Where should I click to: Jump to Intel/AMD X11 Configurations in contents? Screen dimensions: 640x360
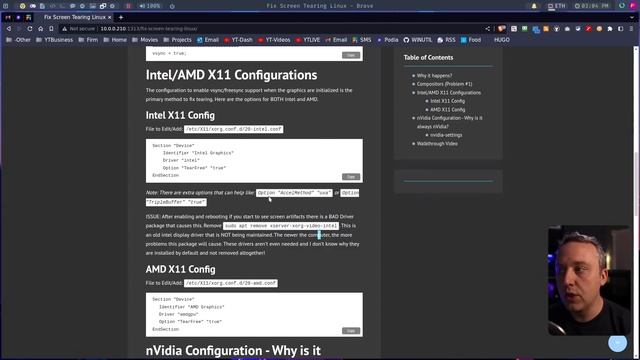coord(449,93)
